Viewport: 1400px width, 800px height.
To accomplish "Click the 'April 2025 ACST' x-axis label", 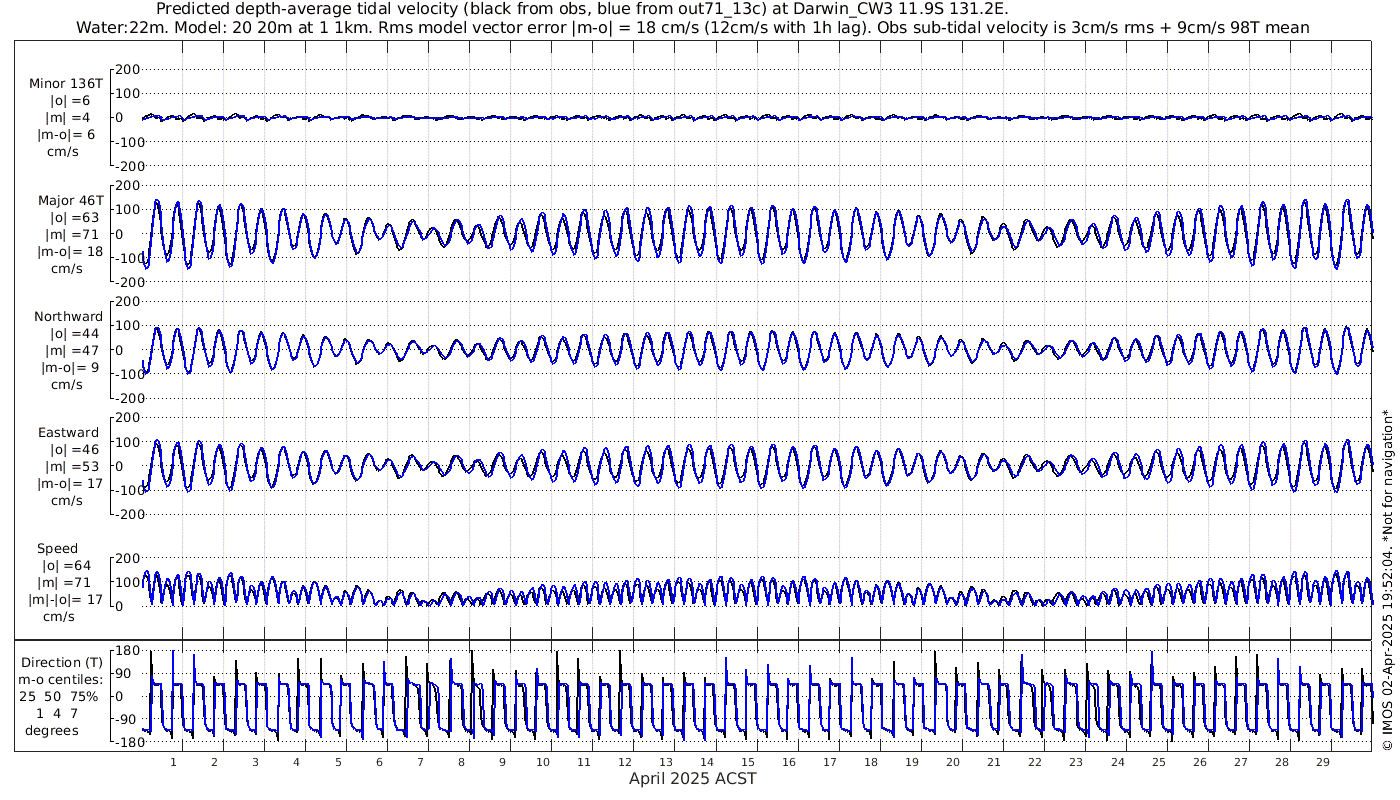I will coord(692,779).
